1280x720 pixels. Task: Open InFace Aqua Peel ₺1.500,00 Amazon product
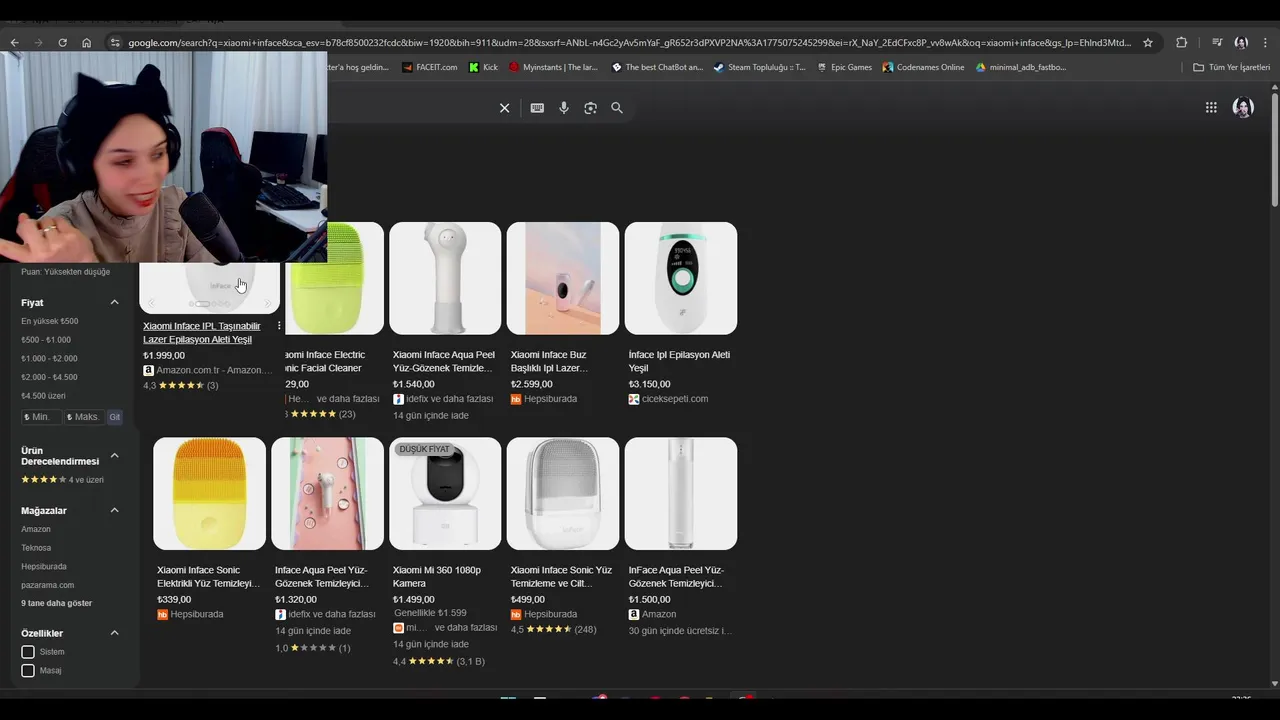pos(681,494)
